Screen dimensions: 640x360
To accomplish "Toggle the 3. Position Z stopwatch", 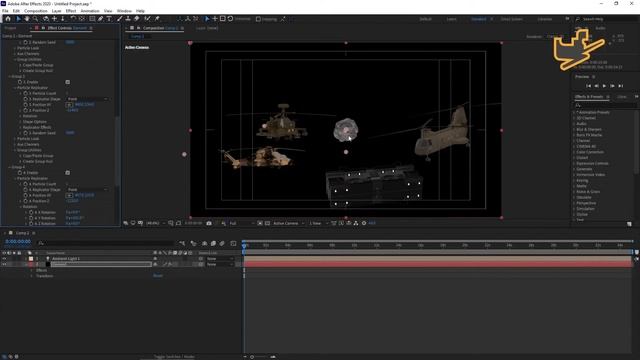I will coord(25,111).
